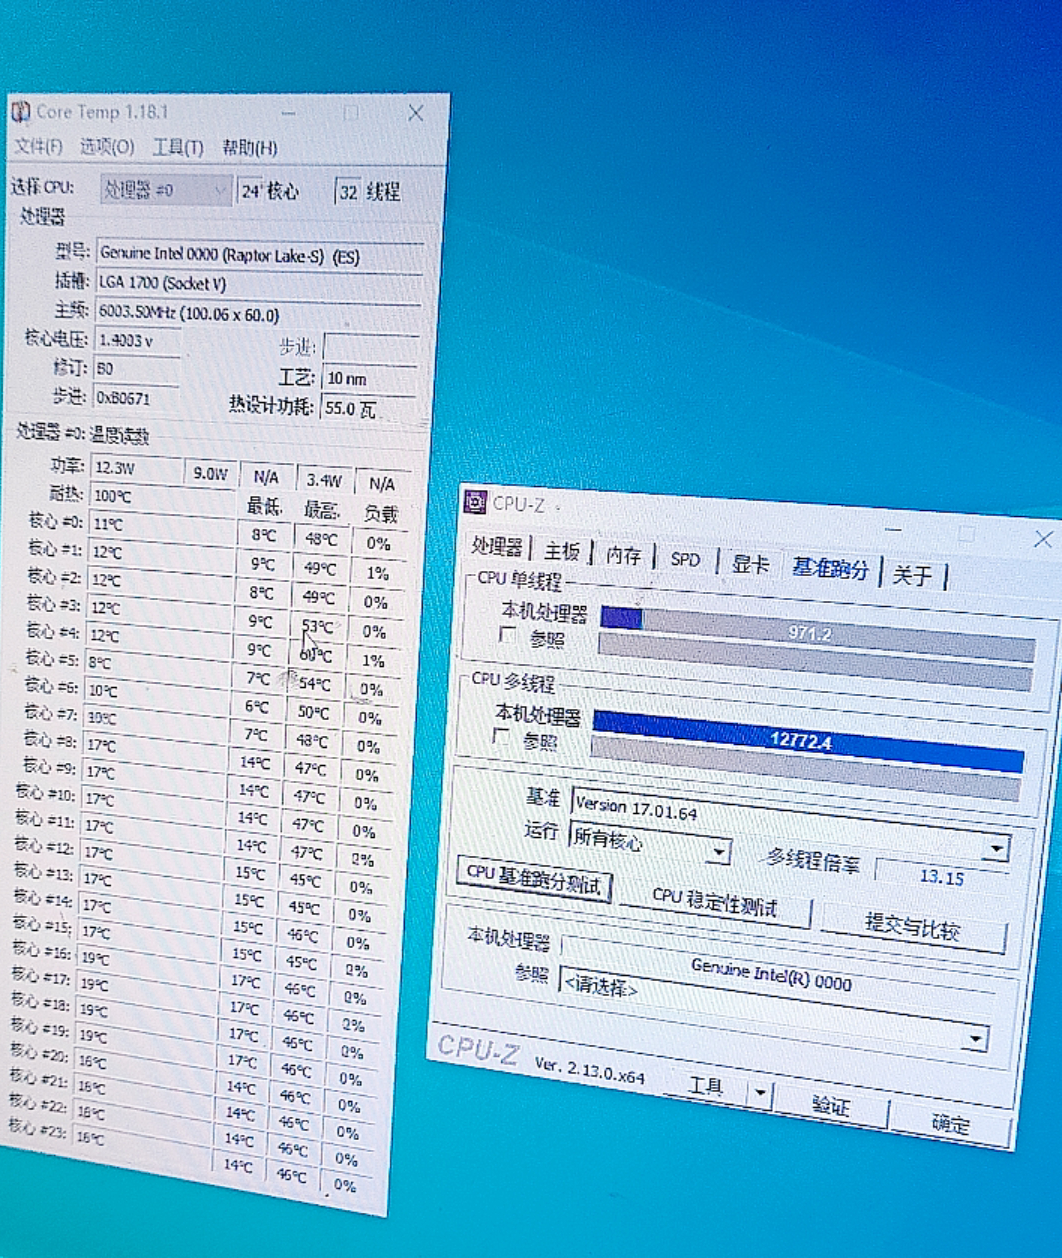Switch to the 主板 tab in CPU-Z
The image size is (1062, 1258).
562,551
